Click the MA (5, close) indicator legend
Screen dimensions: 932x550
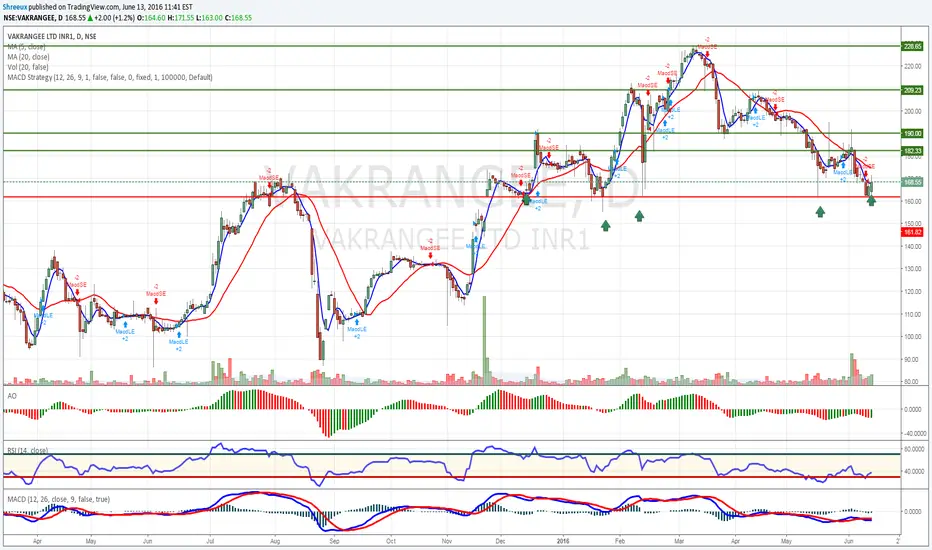[x=27, y=46]
